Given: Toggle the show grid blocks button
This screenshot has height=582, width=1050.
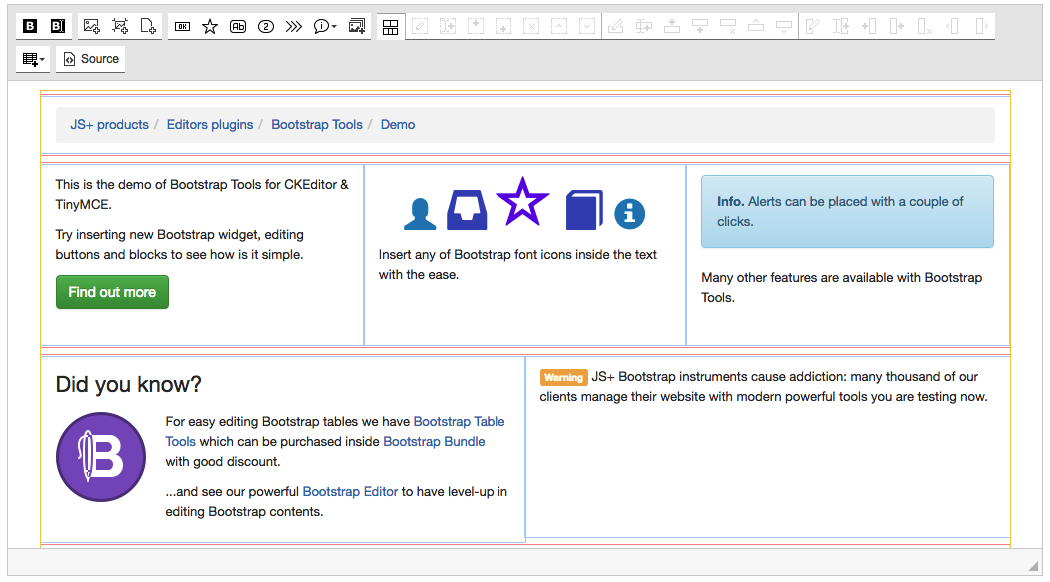Looking at the screenshot, I should pos(391,27).
